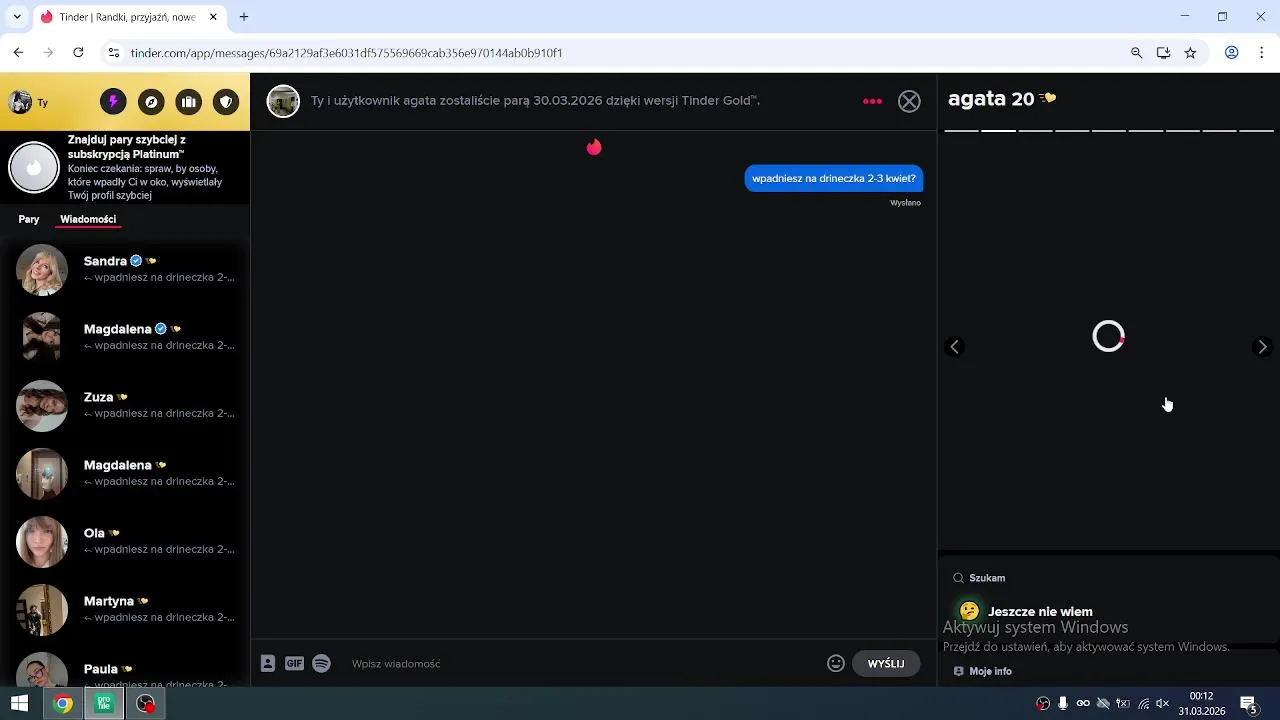The width and height of the screenshot is (1280, 720).
Task: Go back in the browser
Action: tap(18, 53)
